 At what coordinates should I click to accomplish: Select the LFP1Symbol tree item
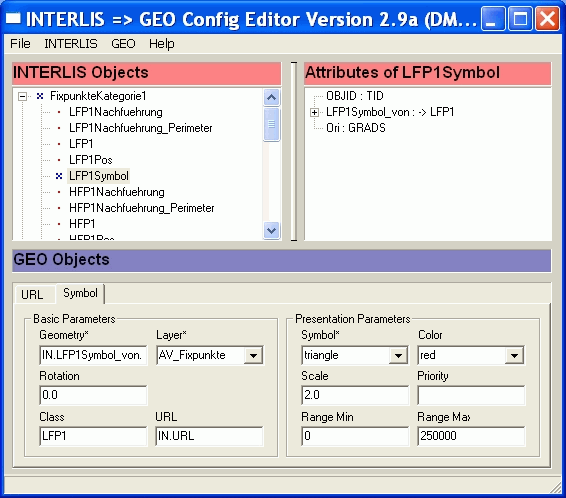(x=99, y=176)
